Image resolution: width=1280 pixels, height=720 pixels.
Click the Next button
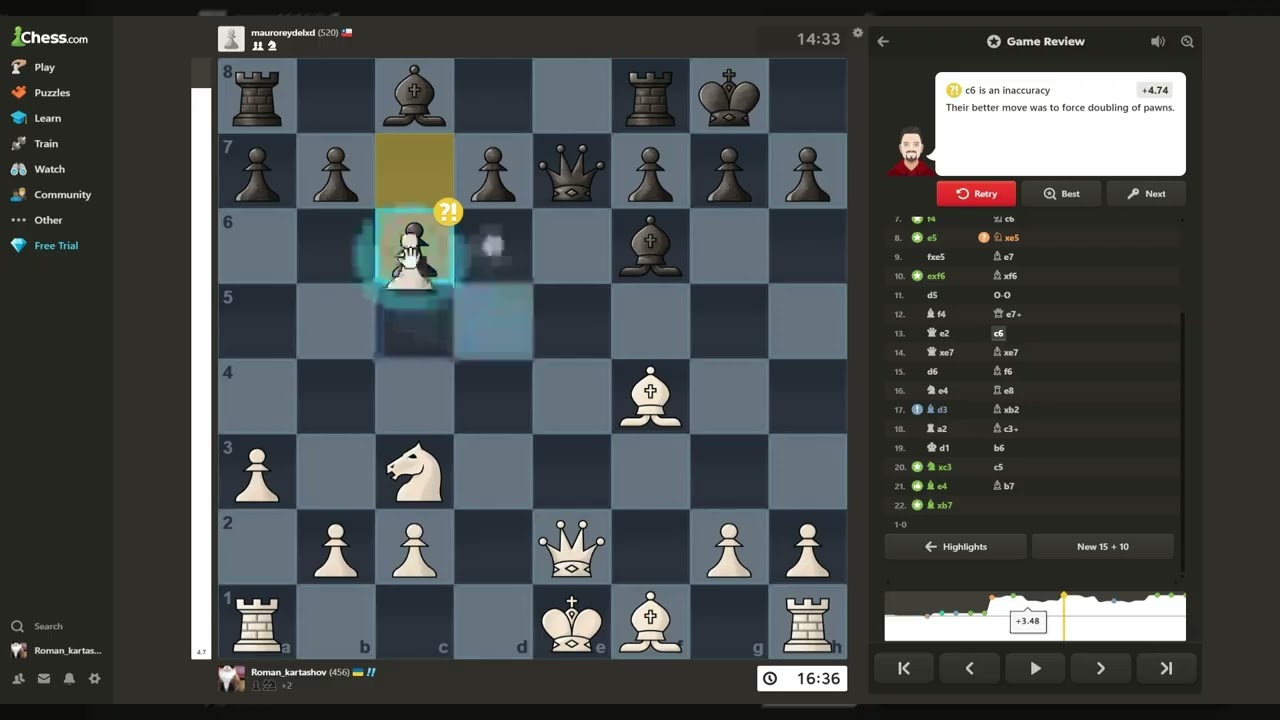(x=1146, y=194)
